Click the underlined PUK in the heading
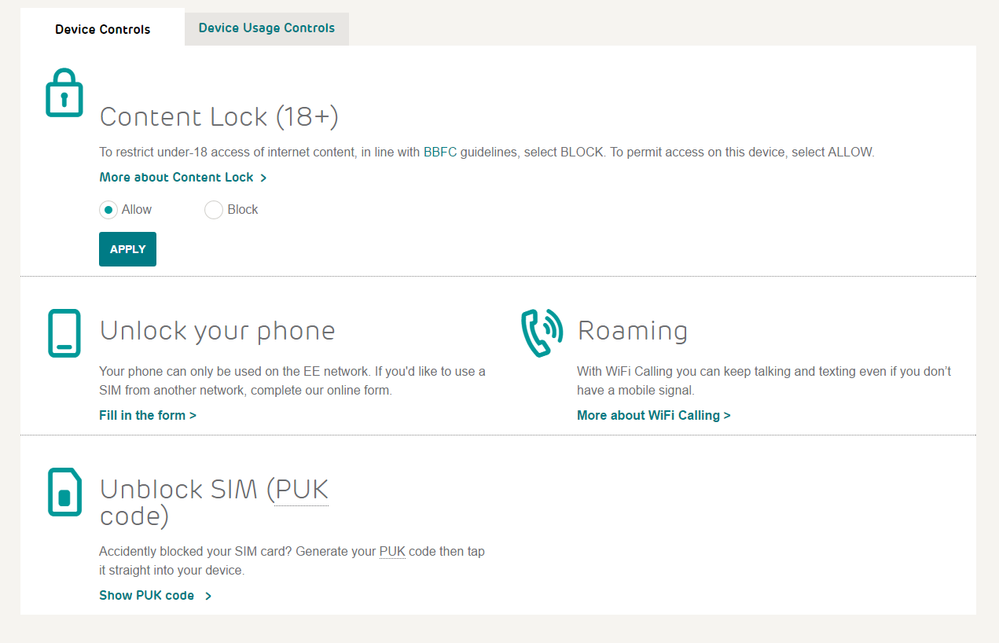The width and height of the screenshot is (999, 643). [302, 490]
